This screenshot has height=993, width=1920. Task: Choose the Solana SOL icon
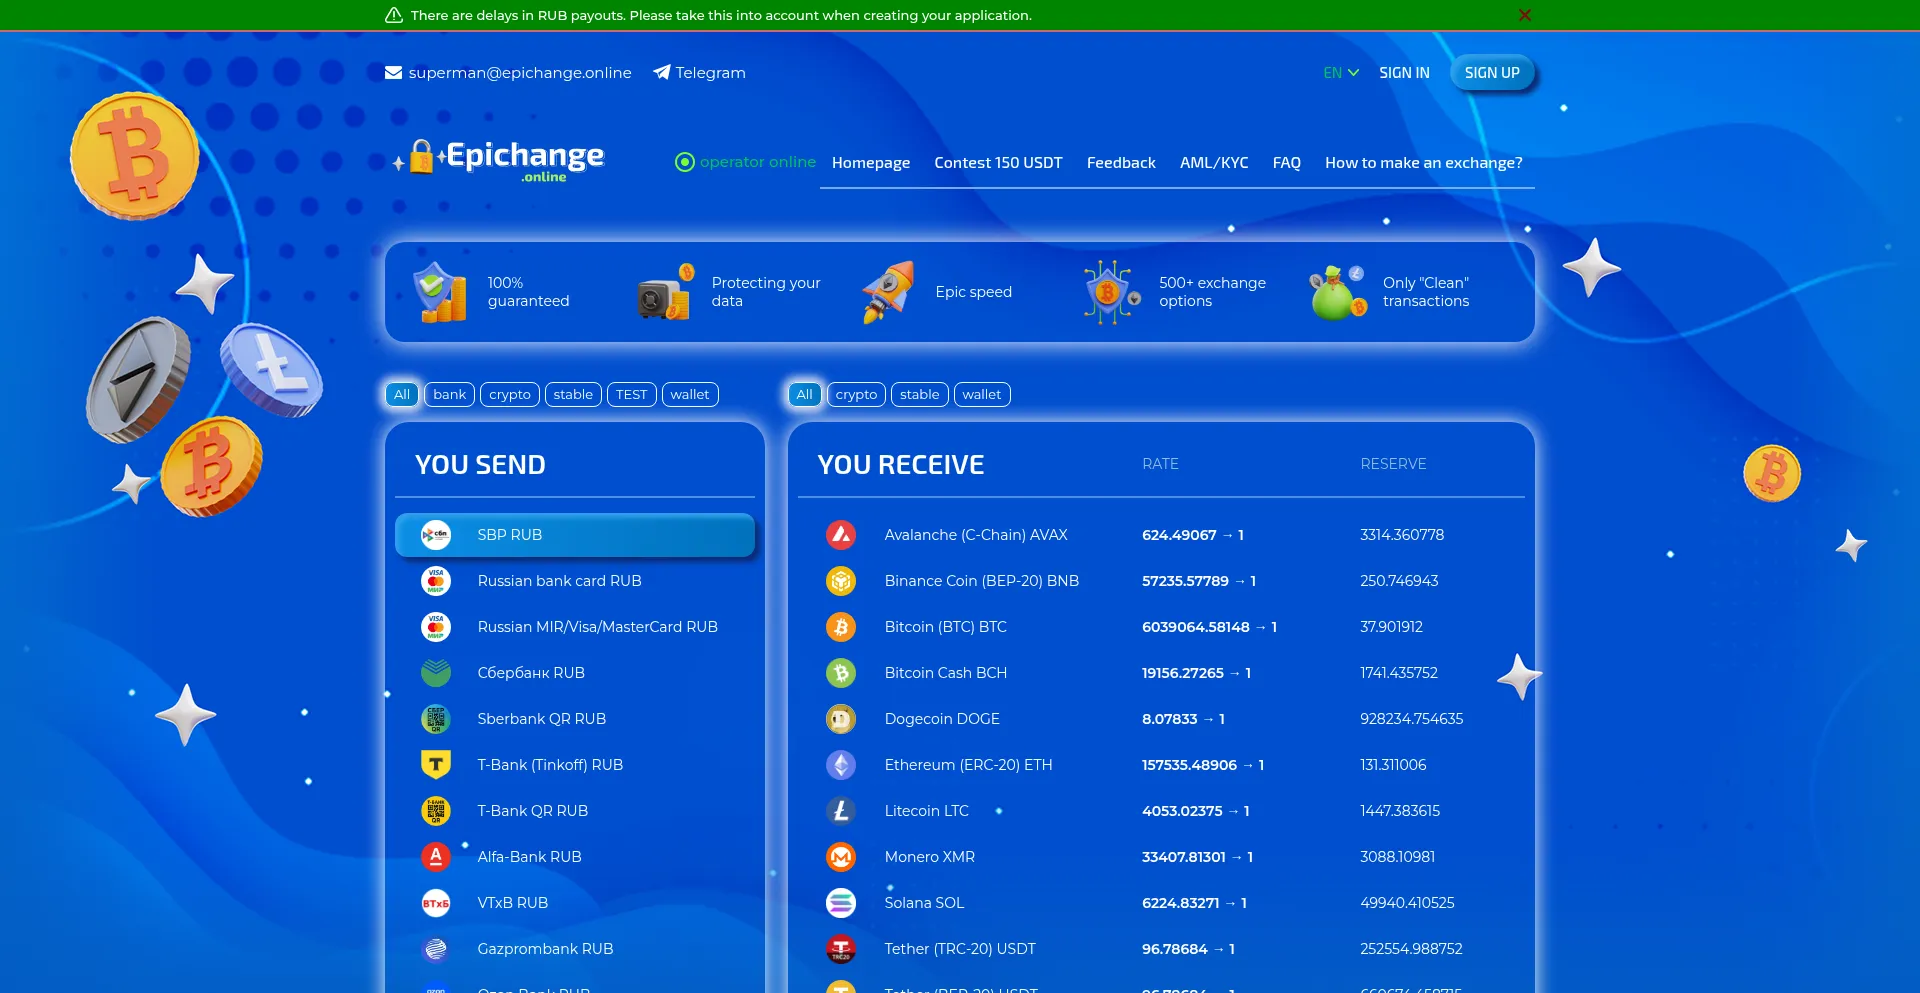[841, 903]
